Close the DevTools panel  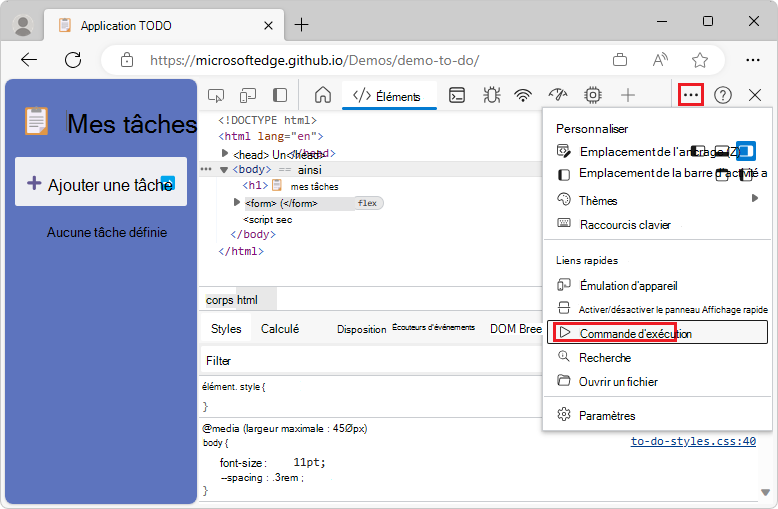point(755,95)
